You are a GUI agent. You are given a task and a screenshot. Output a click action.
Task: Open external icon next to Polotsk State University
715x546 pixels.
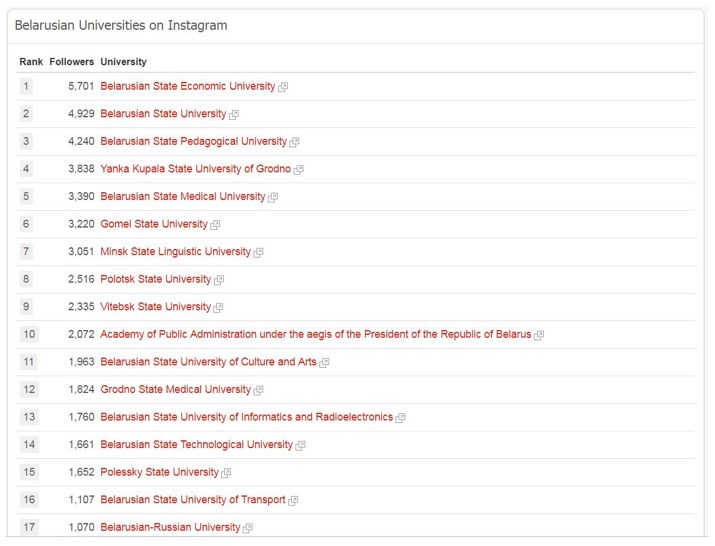[x=219, y=280]
